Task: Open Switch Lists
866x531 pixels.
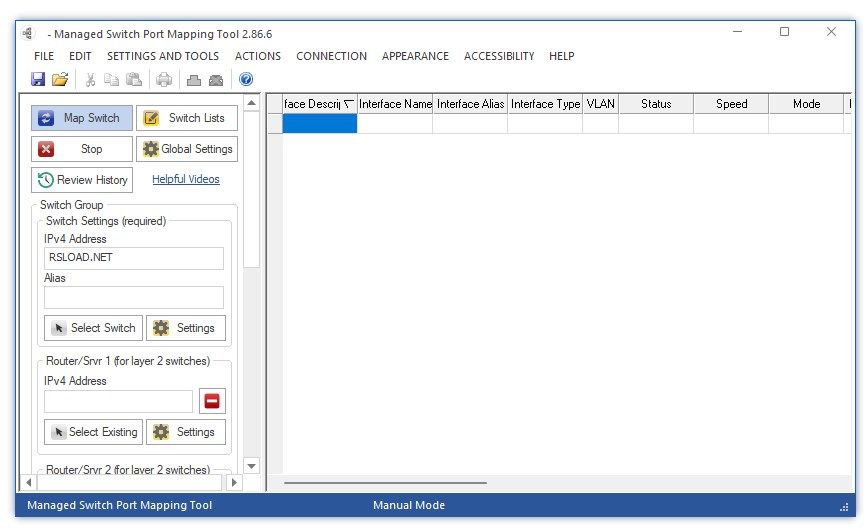Action: pyautogui.click(x=187, y=118)
